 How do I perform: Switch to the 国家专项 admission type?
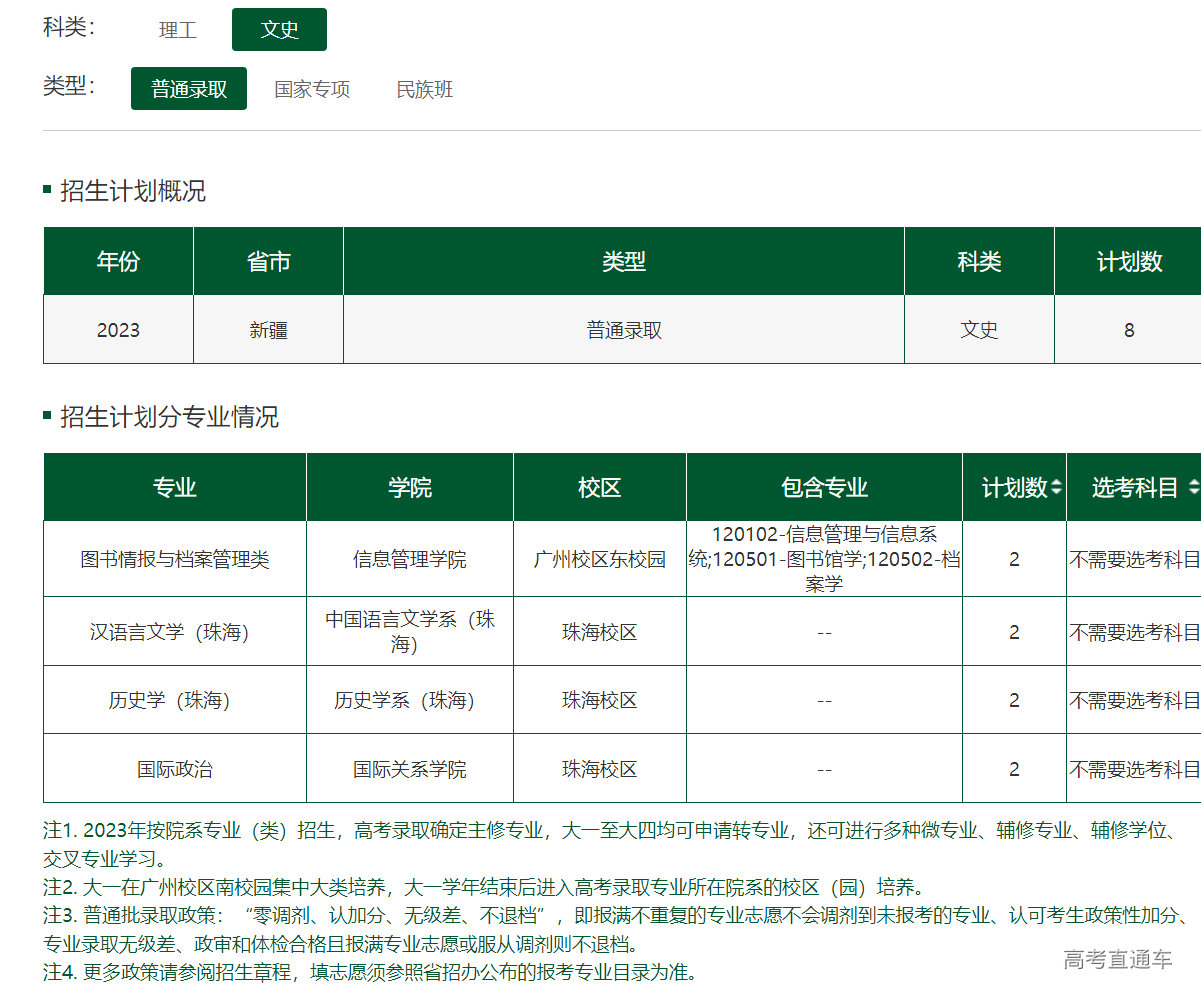pos(312,90)
